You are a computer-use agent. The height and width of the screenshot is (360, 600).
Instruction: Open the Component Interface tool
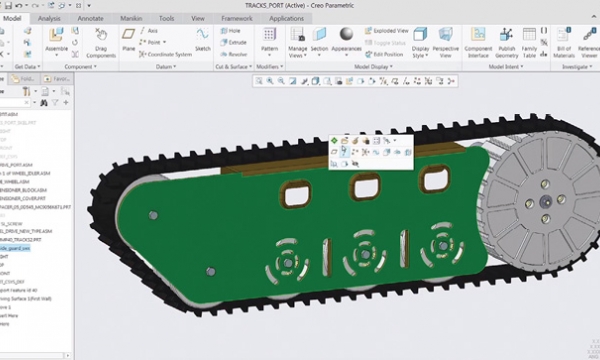478,42
